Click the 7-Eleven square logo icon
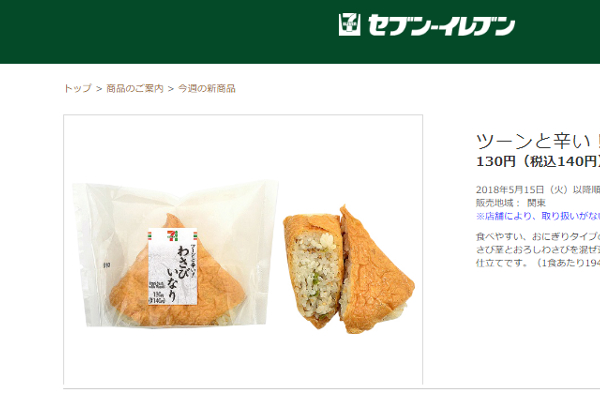This screenshot has width=600, height=400. click(349, 25)
